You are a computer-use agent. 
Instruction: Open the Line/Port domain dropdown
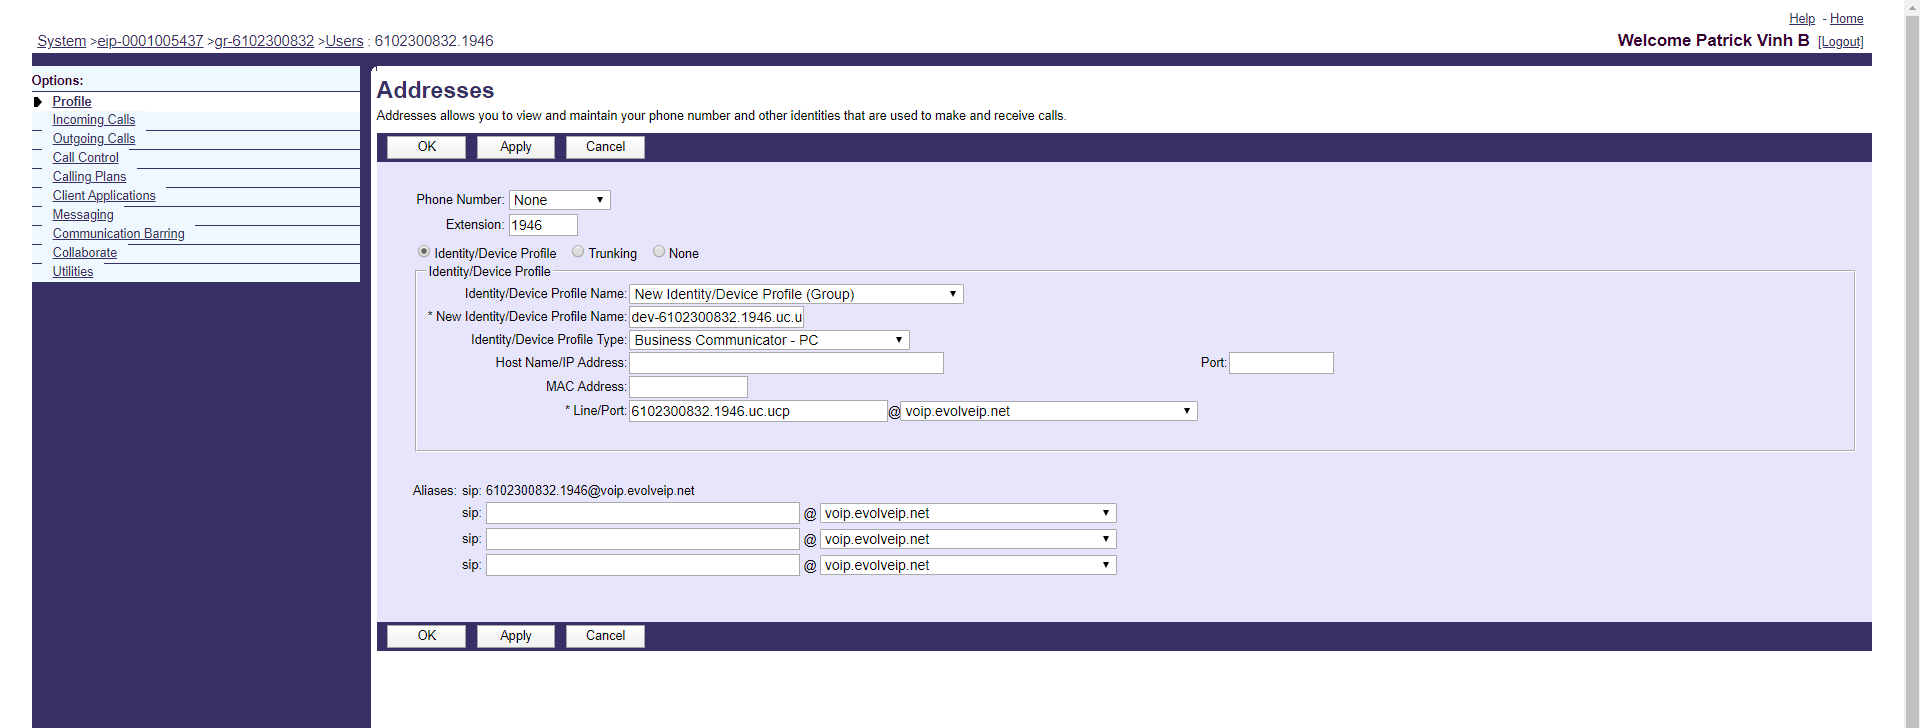click(1048, 411)
